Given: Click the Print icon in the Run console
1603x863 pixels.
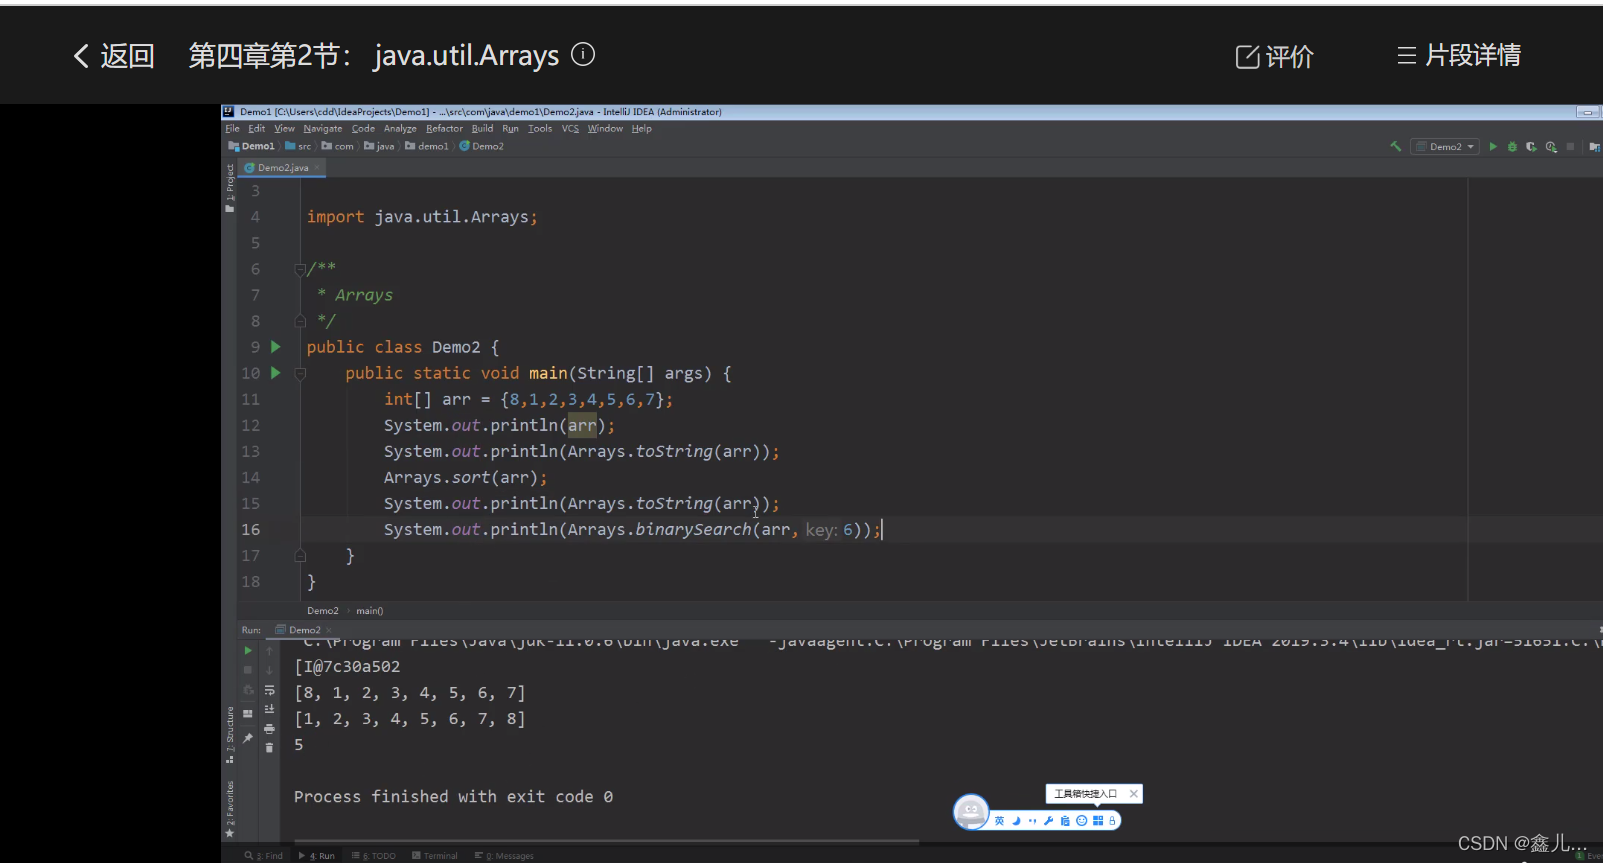Looking at the screenshot, I should 269,729.
